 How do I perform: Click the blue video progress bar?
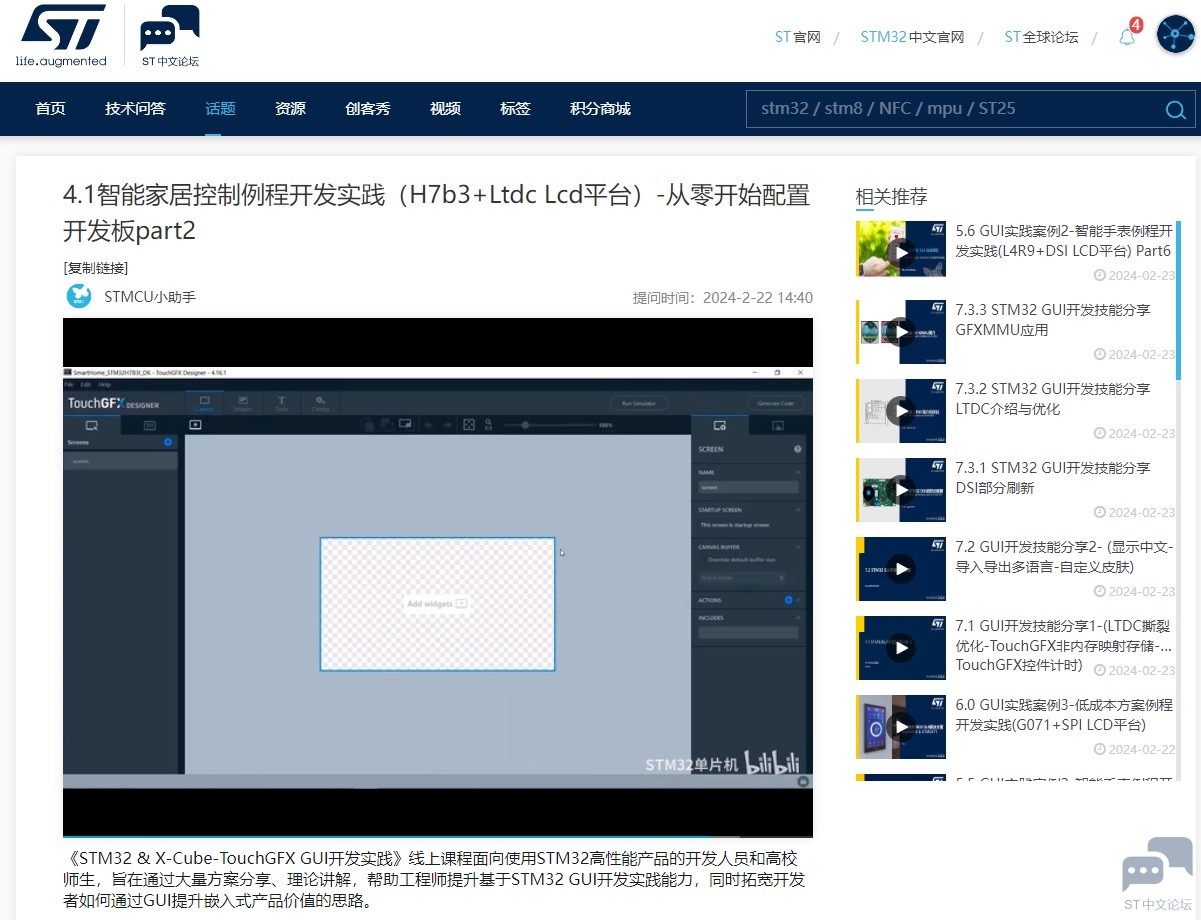[x=386, y=835]
